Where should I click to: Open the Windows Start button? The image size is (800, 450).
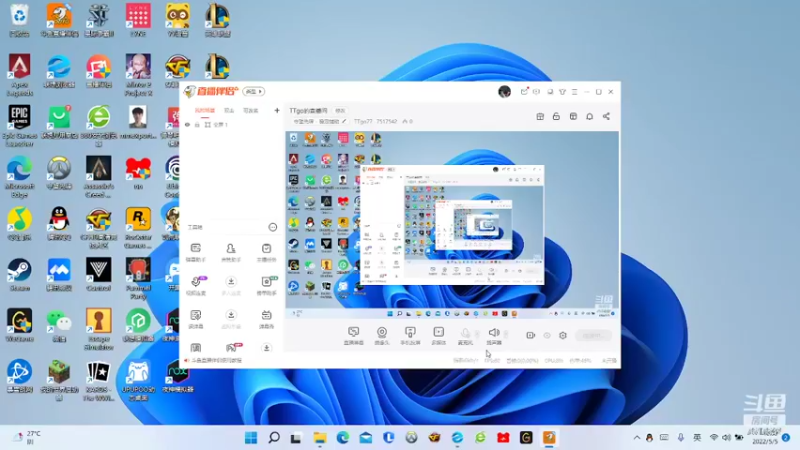point(251,437)
